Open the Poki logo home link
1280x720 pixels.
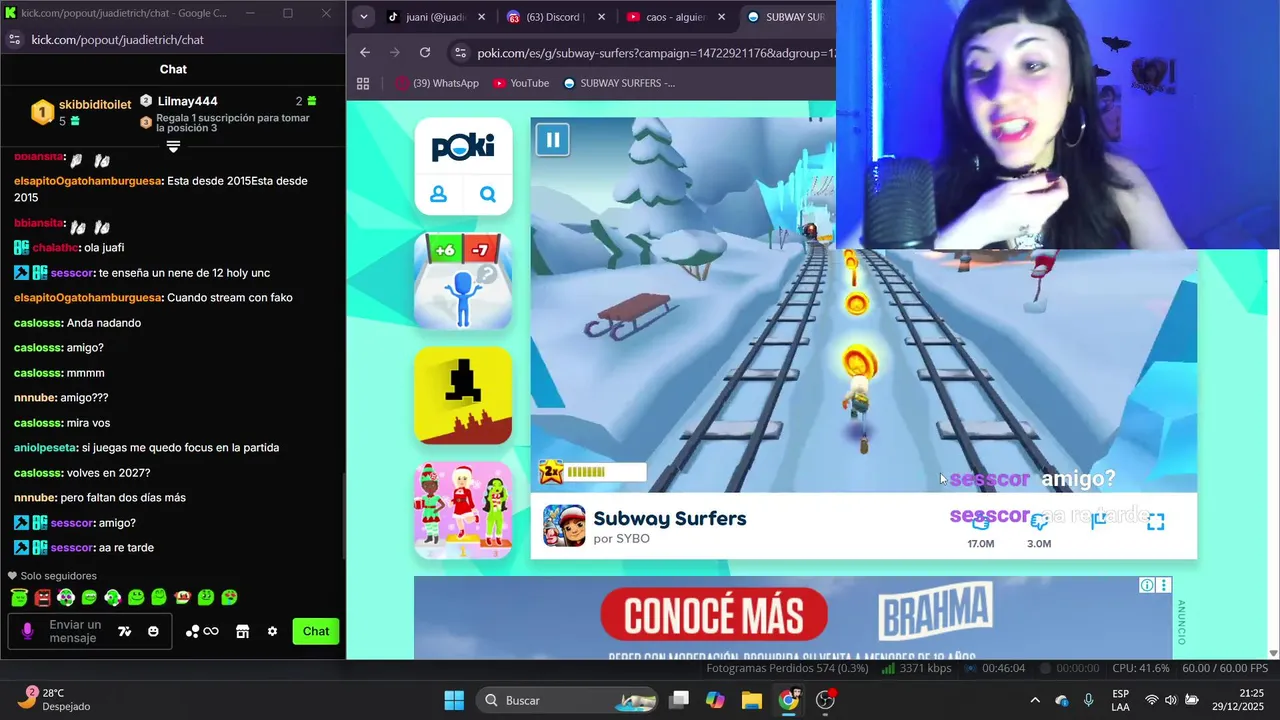[463, 147]
